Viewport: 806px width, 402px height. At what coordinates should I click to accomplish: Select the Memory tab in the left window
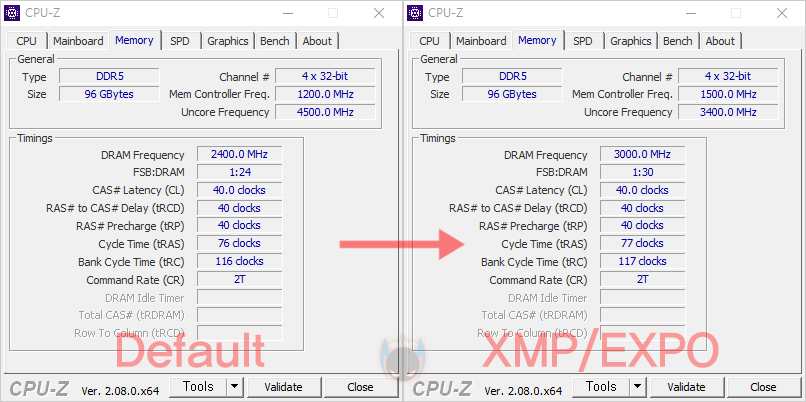click(134, 40)
